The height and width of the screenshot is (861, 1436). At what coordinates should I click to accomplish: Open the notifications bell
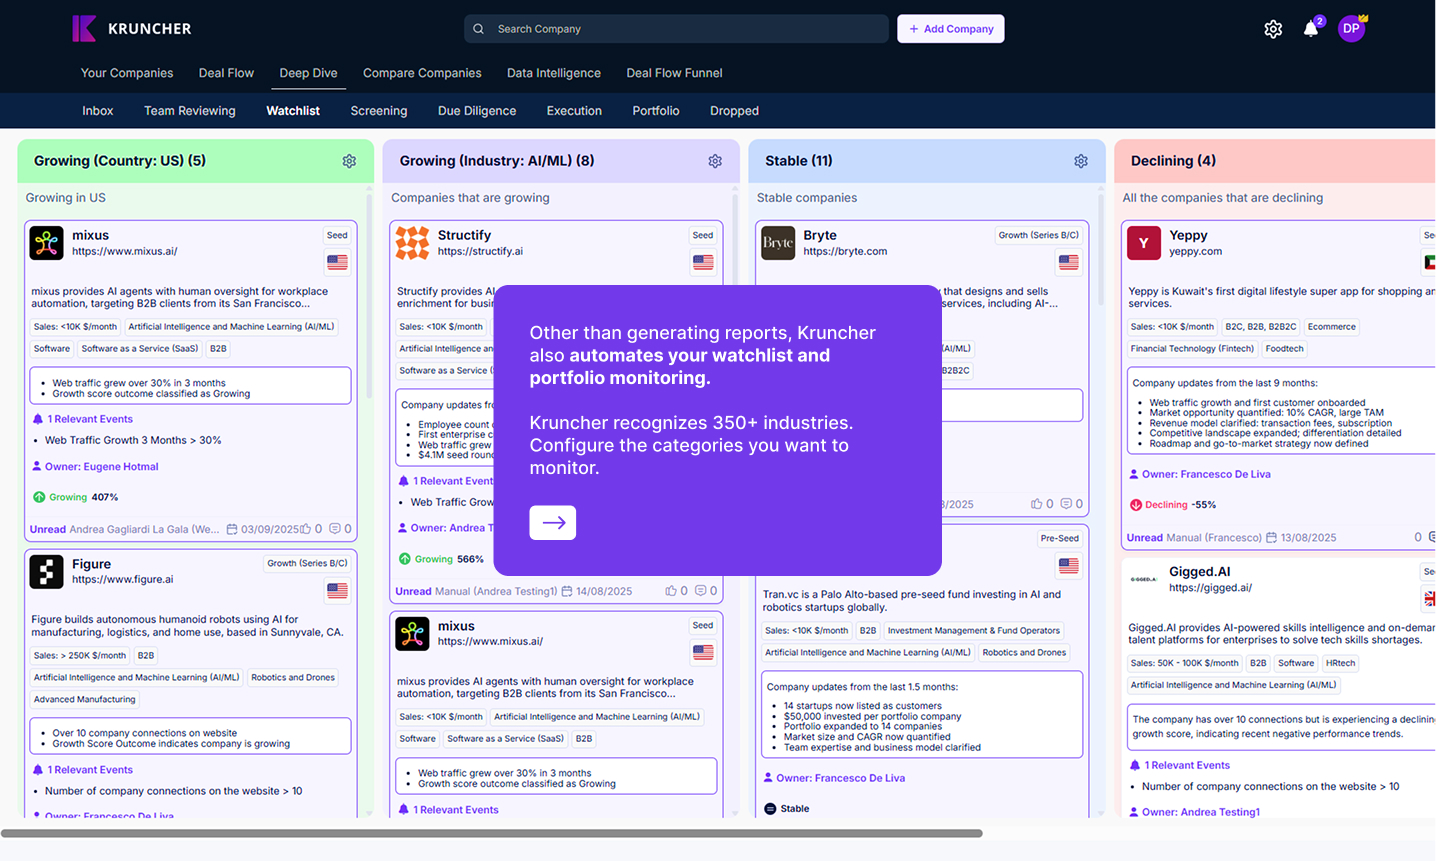pos(1311,29)
